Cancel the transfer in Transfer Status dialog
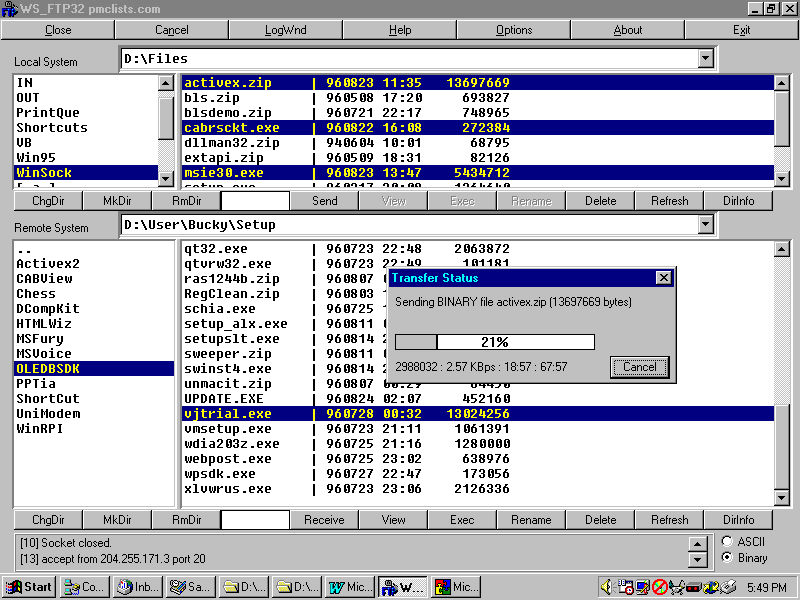 [x=639, y=367]
